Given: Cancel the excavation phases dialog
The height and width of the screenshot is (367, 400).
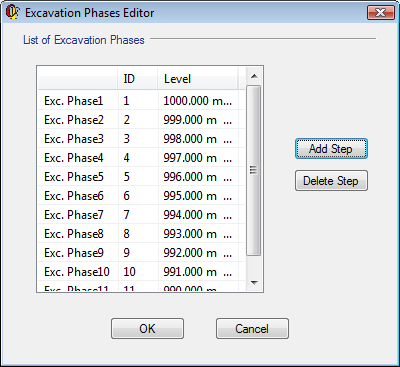Looking at the screenshot, I should click(252, 329).
